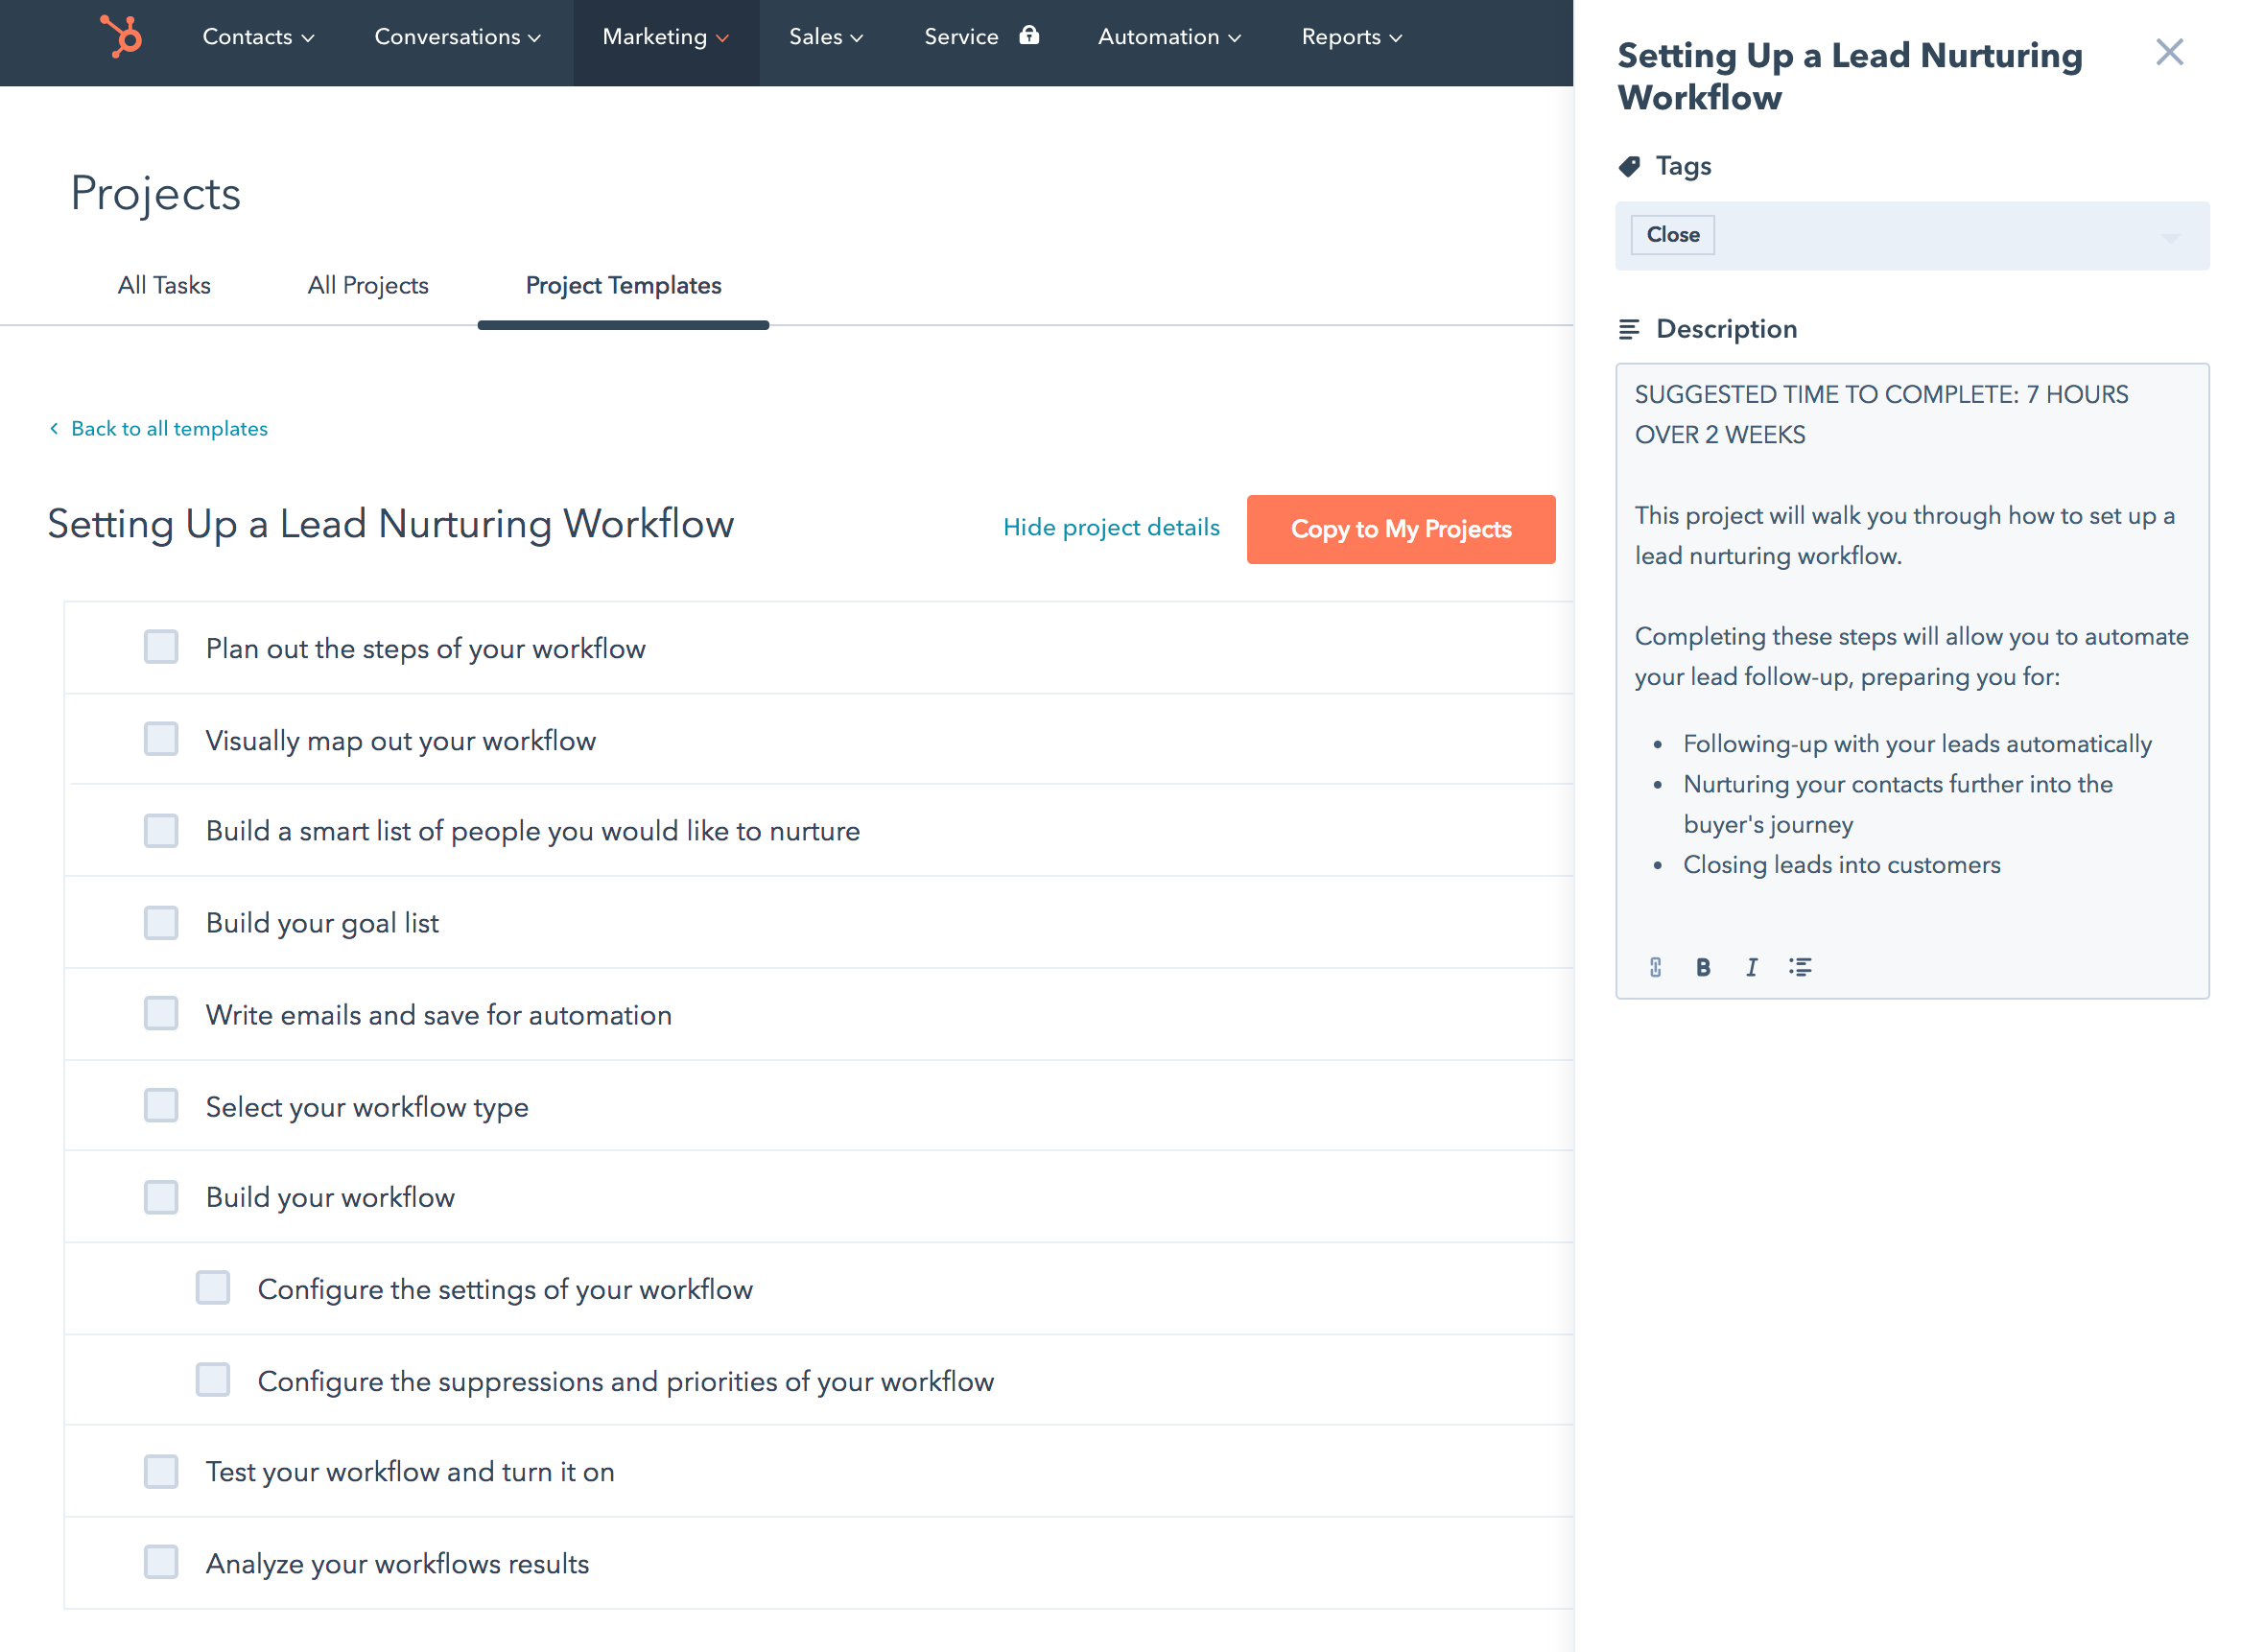Toggle bold in the description editor
2241x1652 pixels.
pyautogui.click(x=1703, y=966)
